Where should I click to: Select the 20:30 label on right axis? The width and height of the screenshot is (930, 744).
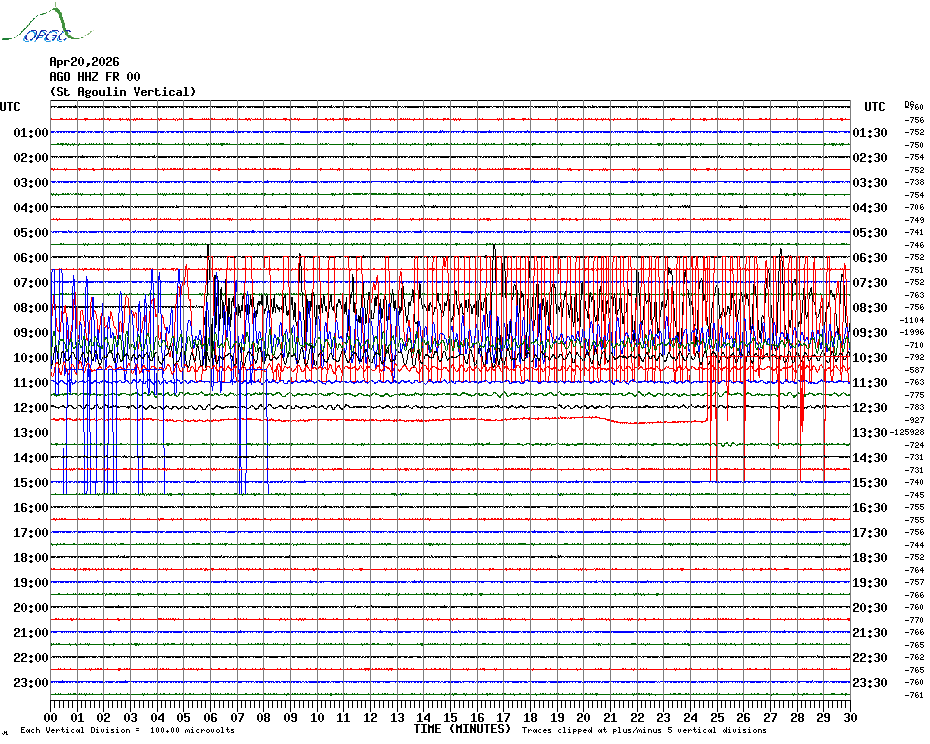870,608
